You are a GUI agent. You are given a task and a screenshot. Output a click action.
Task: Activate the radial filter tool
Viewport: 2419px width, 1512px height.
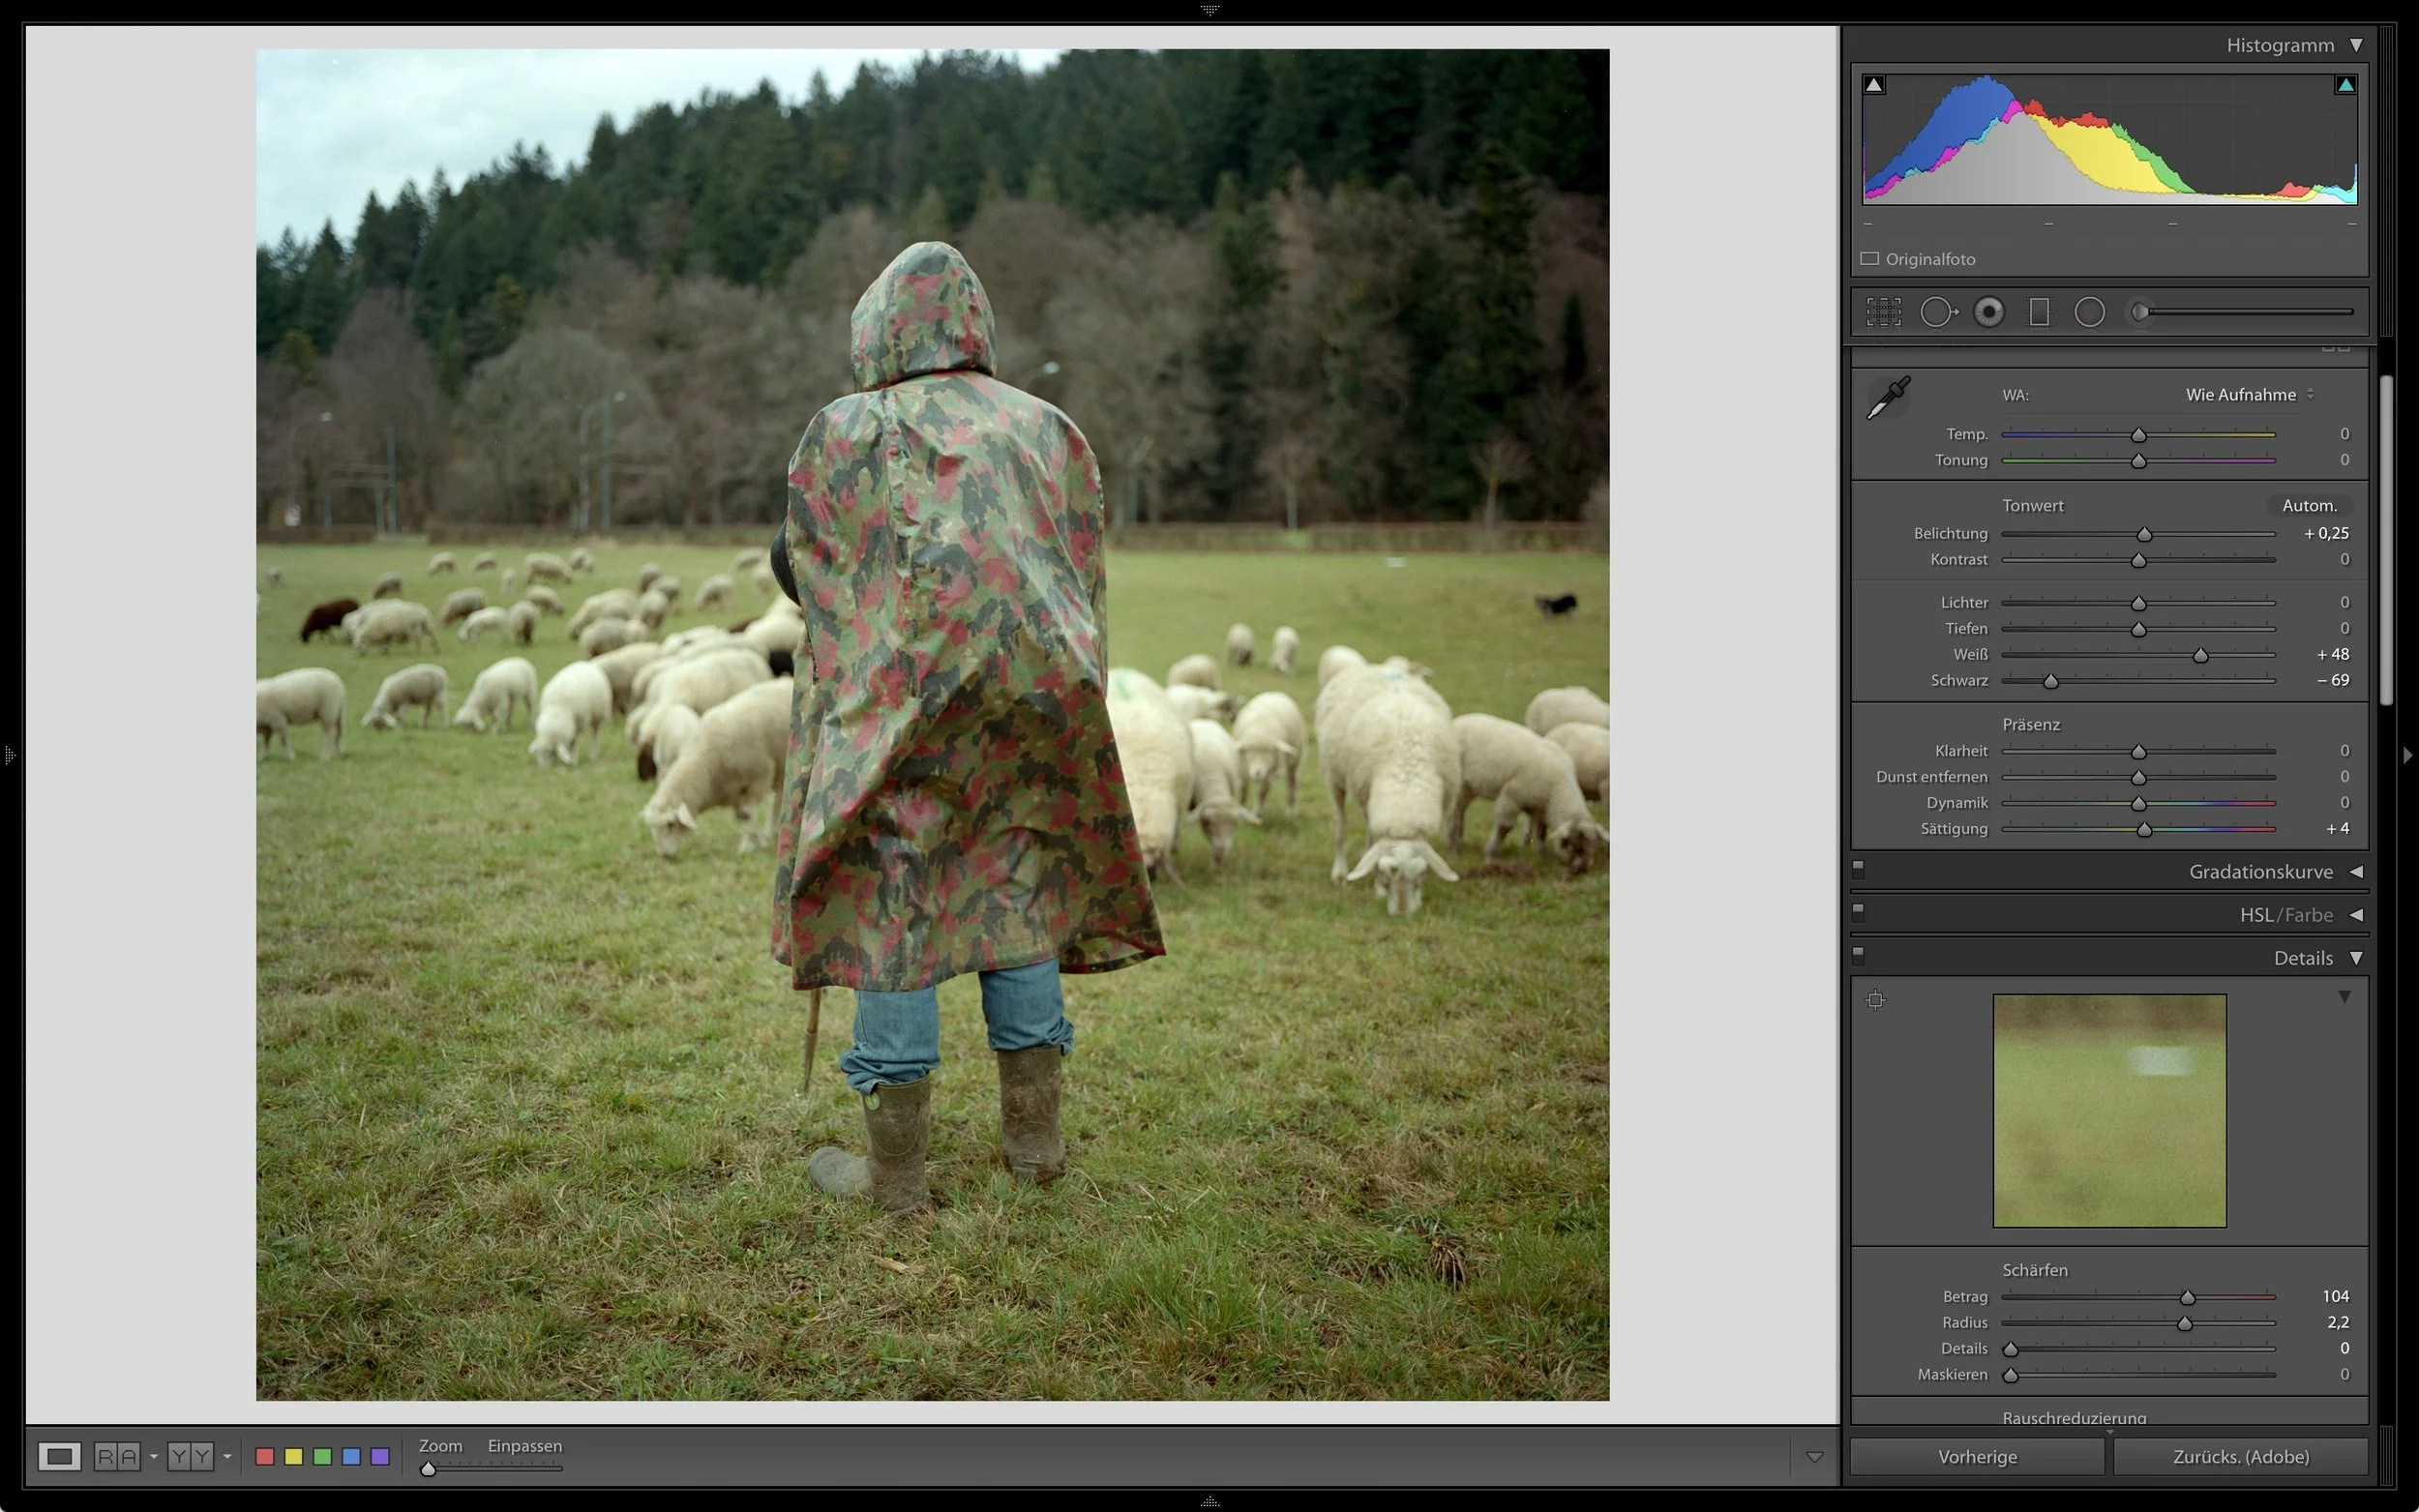(x=2089, y=312)
